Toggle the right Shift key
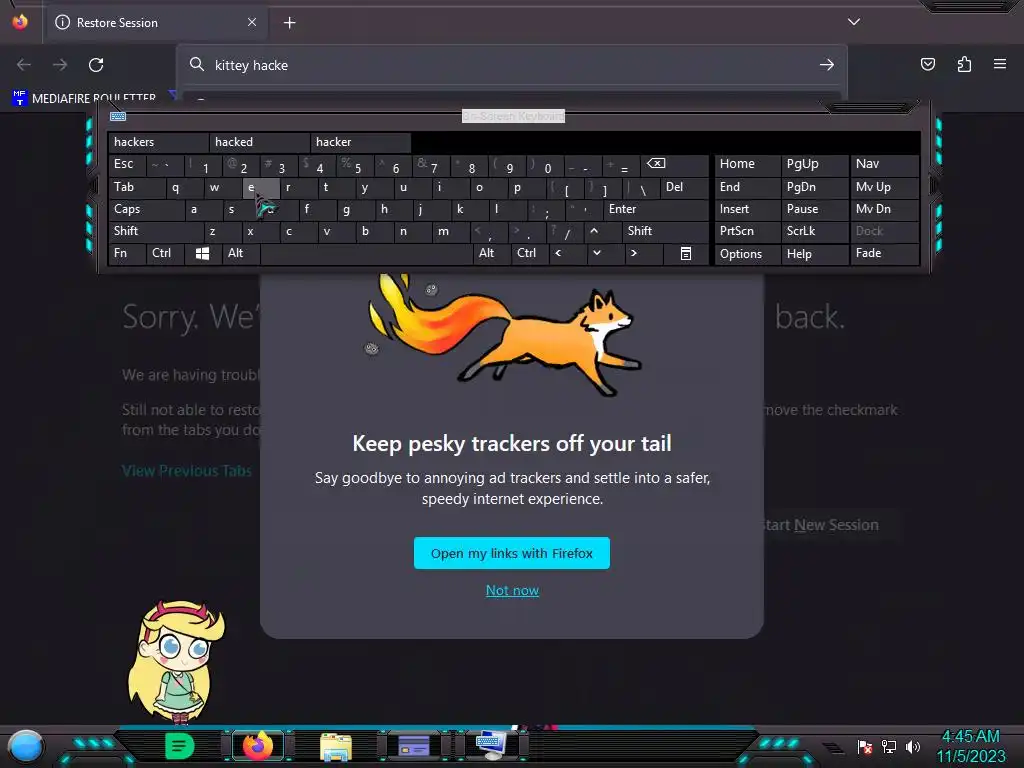 coord(665,231)
